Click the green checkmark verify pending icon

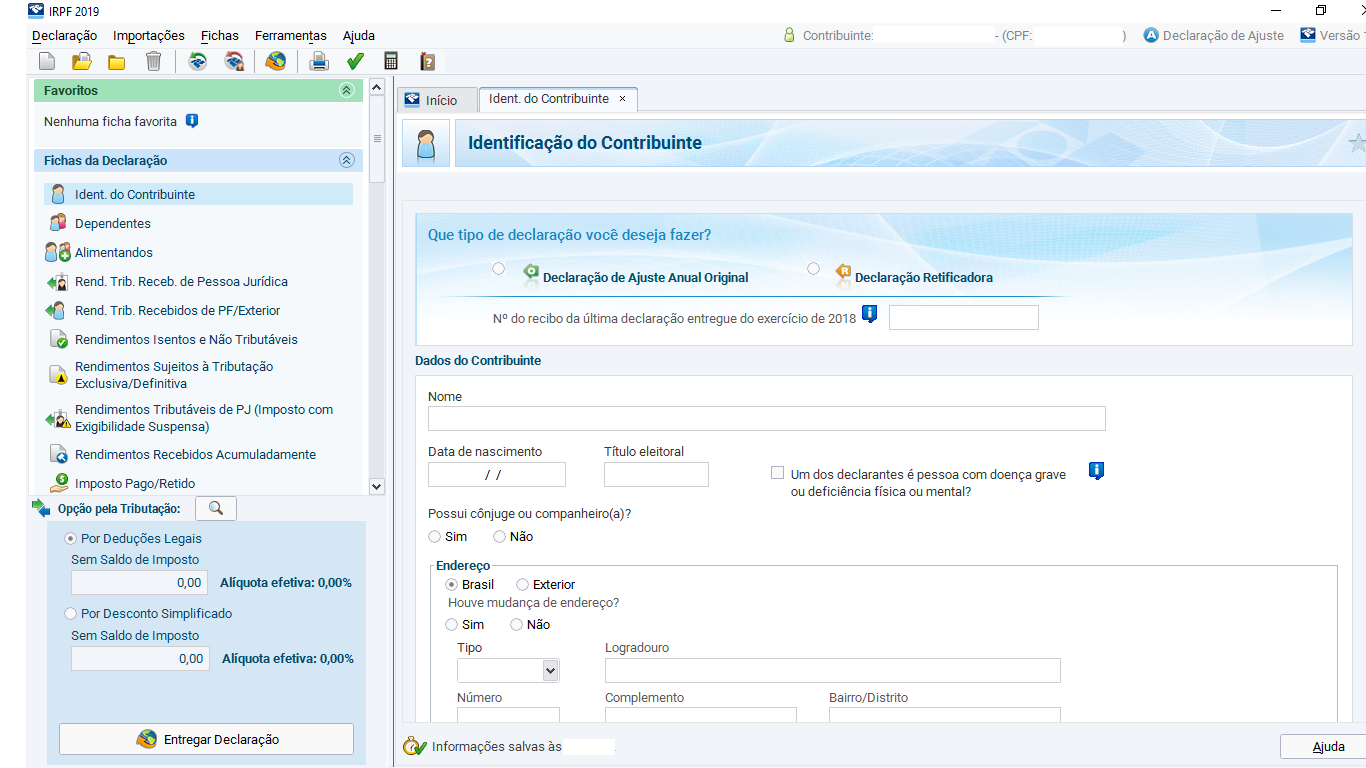[x=355, y=62]
